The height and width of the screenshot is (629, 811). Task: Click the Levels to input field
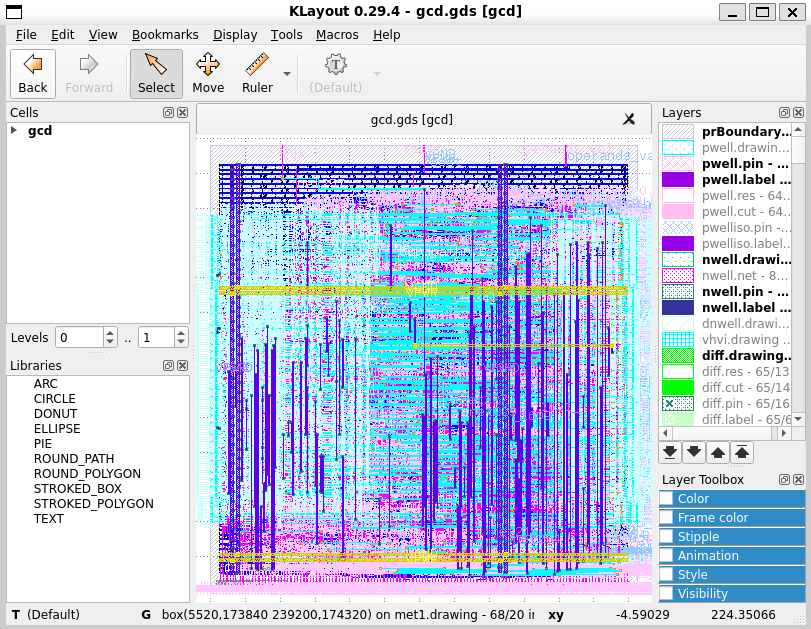pyautogui.click(x=156, y=338)
